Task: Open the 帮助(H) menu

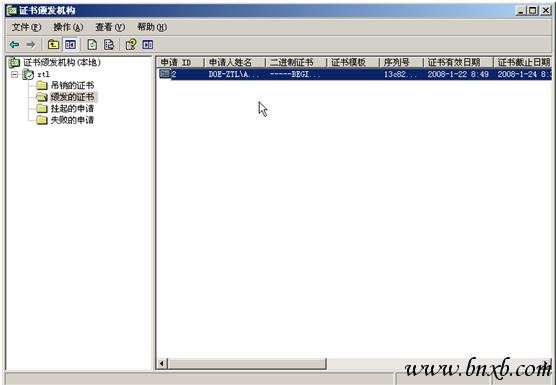Action: pos(152,27)
